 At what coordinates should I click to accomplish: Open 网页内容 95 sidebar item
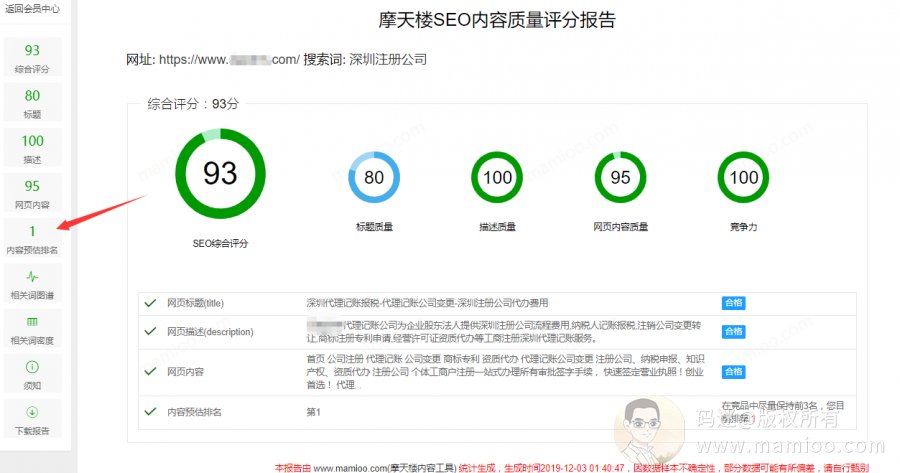pos(32,192)
